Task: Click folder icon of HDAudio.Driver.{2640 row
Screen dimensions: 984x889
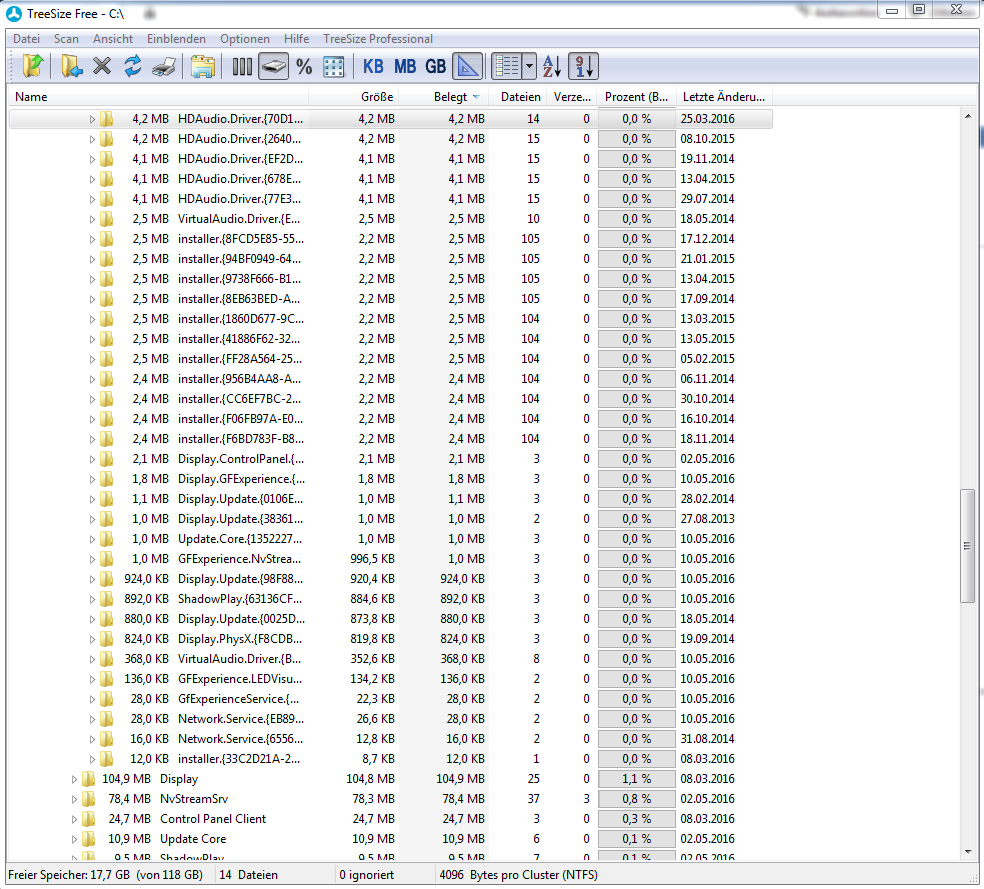Action: pos(107,139)
